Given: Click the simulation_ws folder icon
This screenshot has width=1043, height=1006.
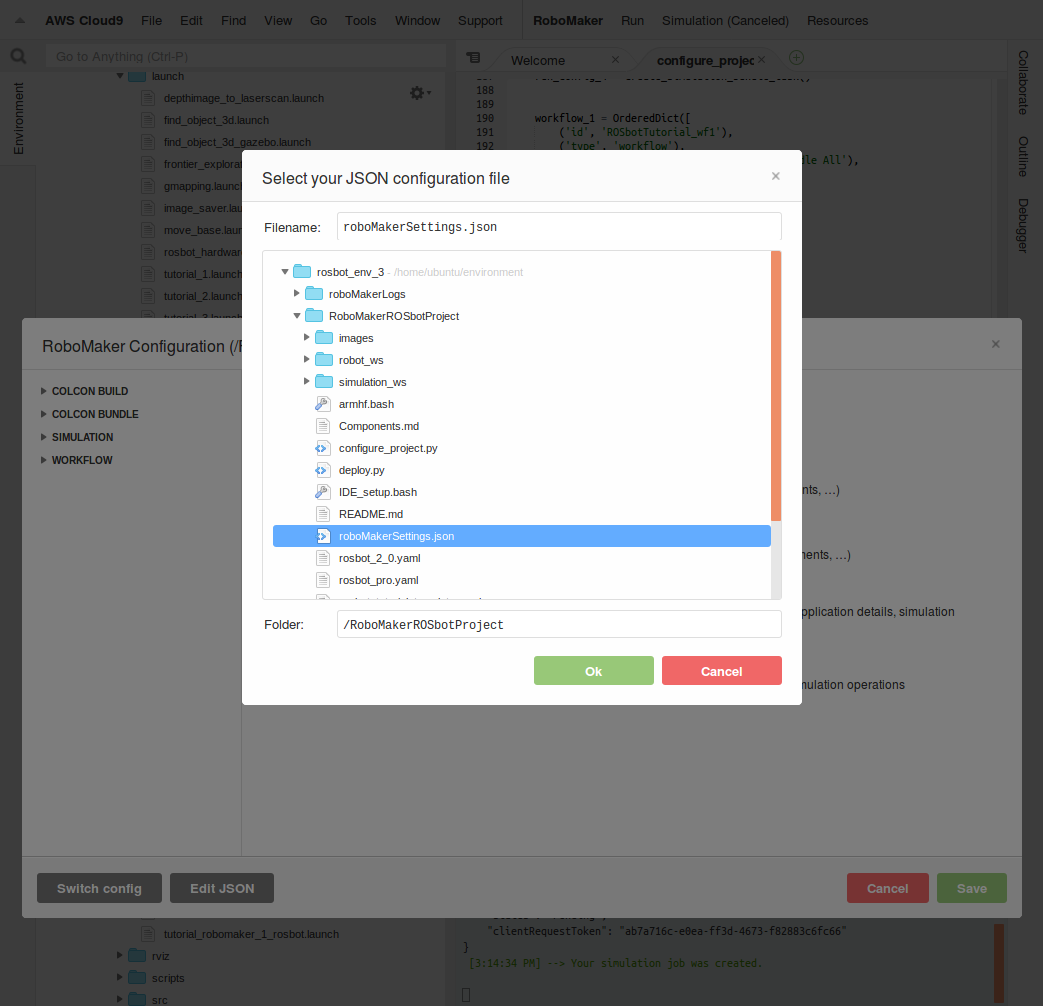Looking at the screenshot, I should pyautogui.click(x=324, y=381).
